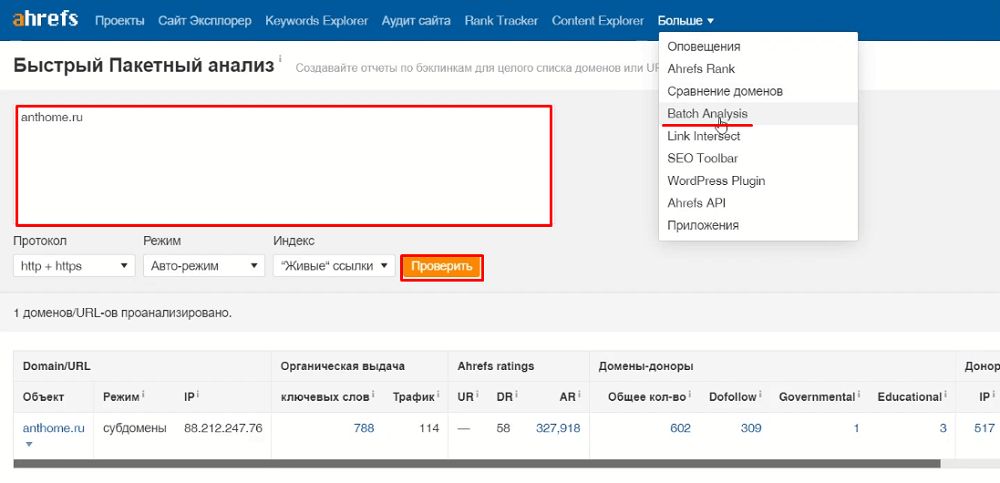The width and height of the screenshot is (1000, 483).
Task: Click the Органическая выдача group header
Action: pyautogui.click(x=342, y=366)
